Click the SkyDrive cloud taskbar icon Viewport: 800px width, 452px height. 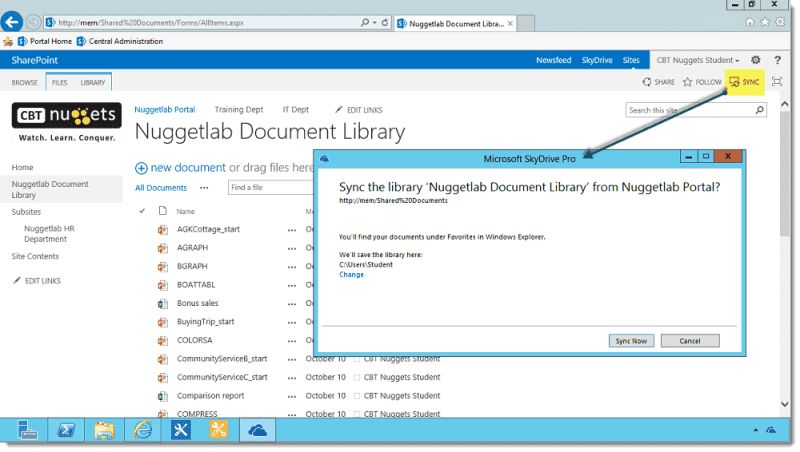[257, 431]
